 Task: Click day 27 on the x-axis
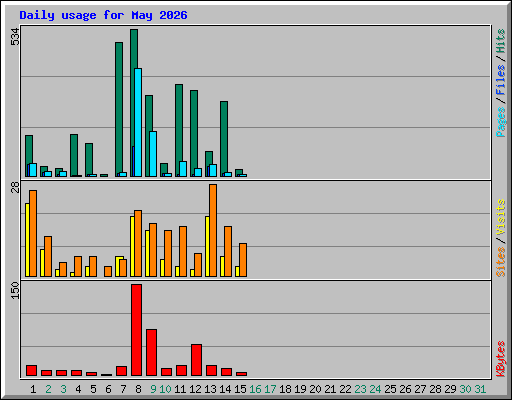(x=420, y=389)
